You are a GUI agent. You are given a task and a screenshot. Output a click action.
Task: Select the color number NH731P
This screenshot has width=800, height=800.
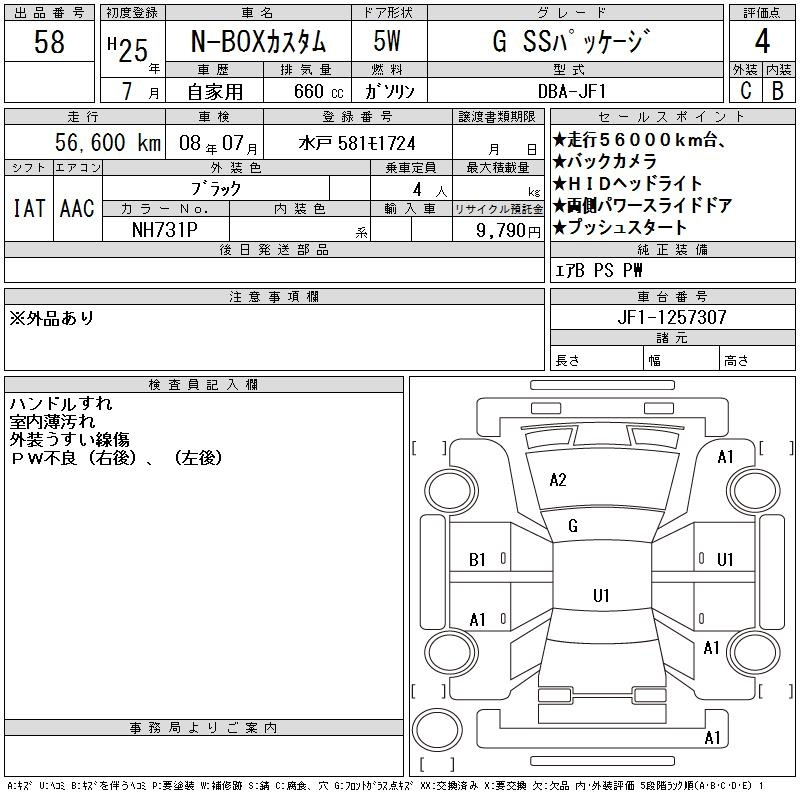click(x=165, y=230)
